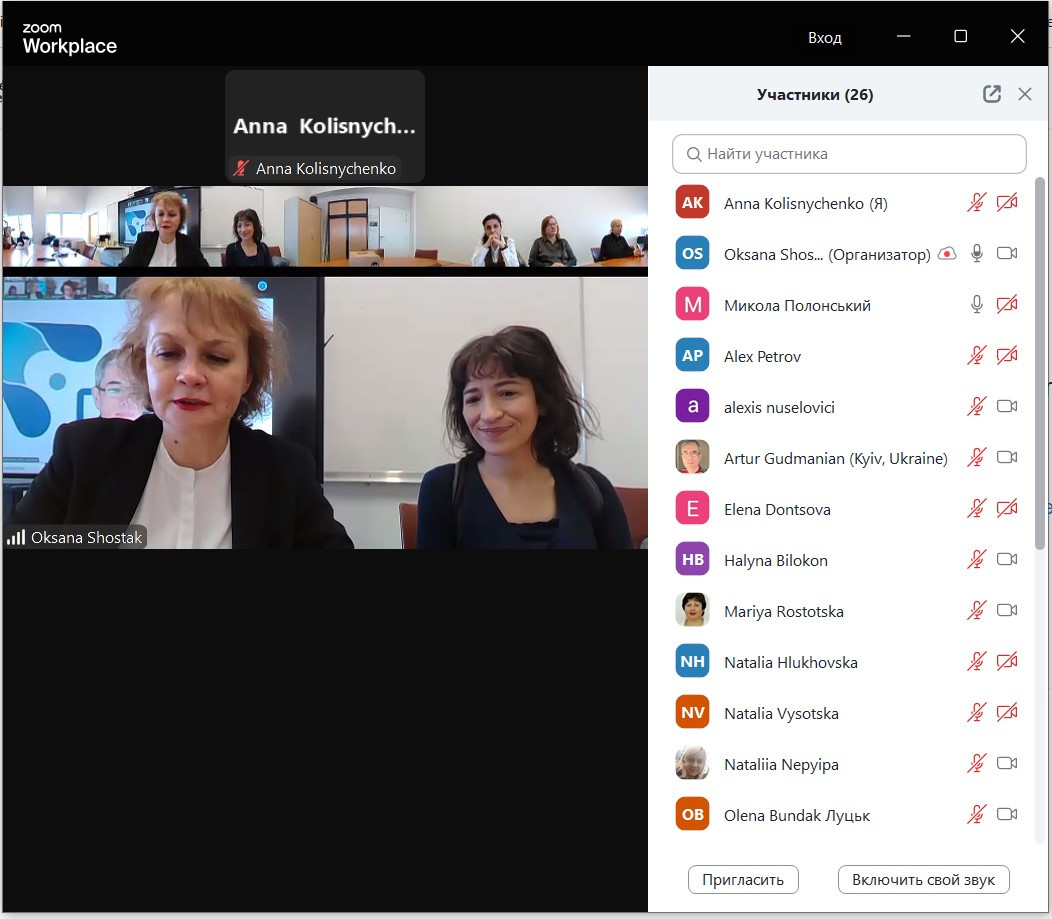This screenshot has width=1052, height=919.
Task: Select participant name 'Alex Petrov'
Action: 762,357
